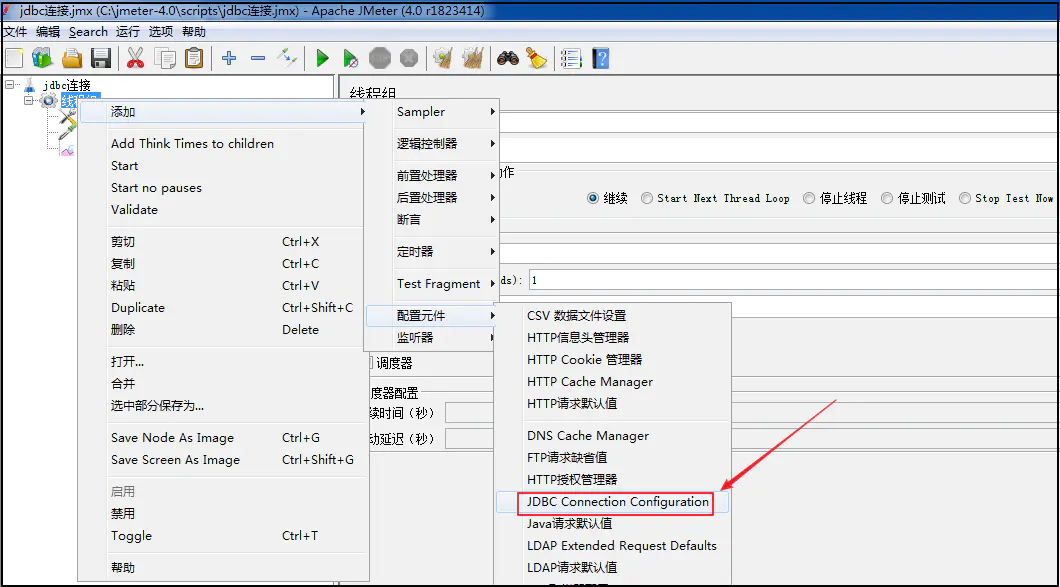Screen dimensions: 1060x587
Task: Expand the 添加 submenu
Action: [x=222, y=112]
